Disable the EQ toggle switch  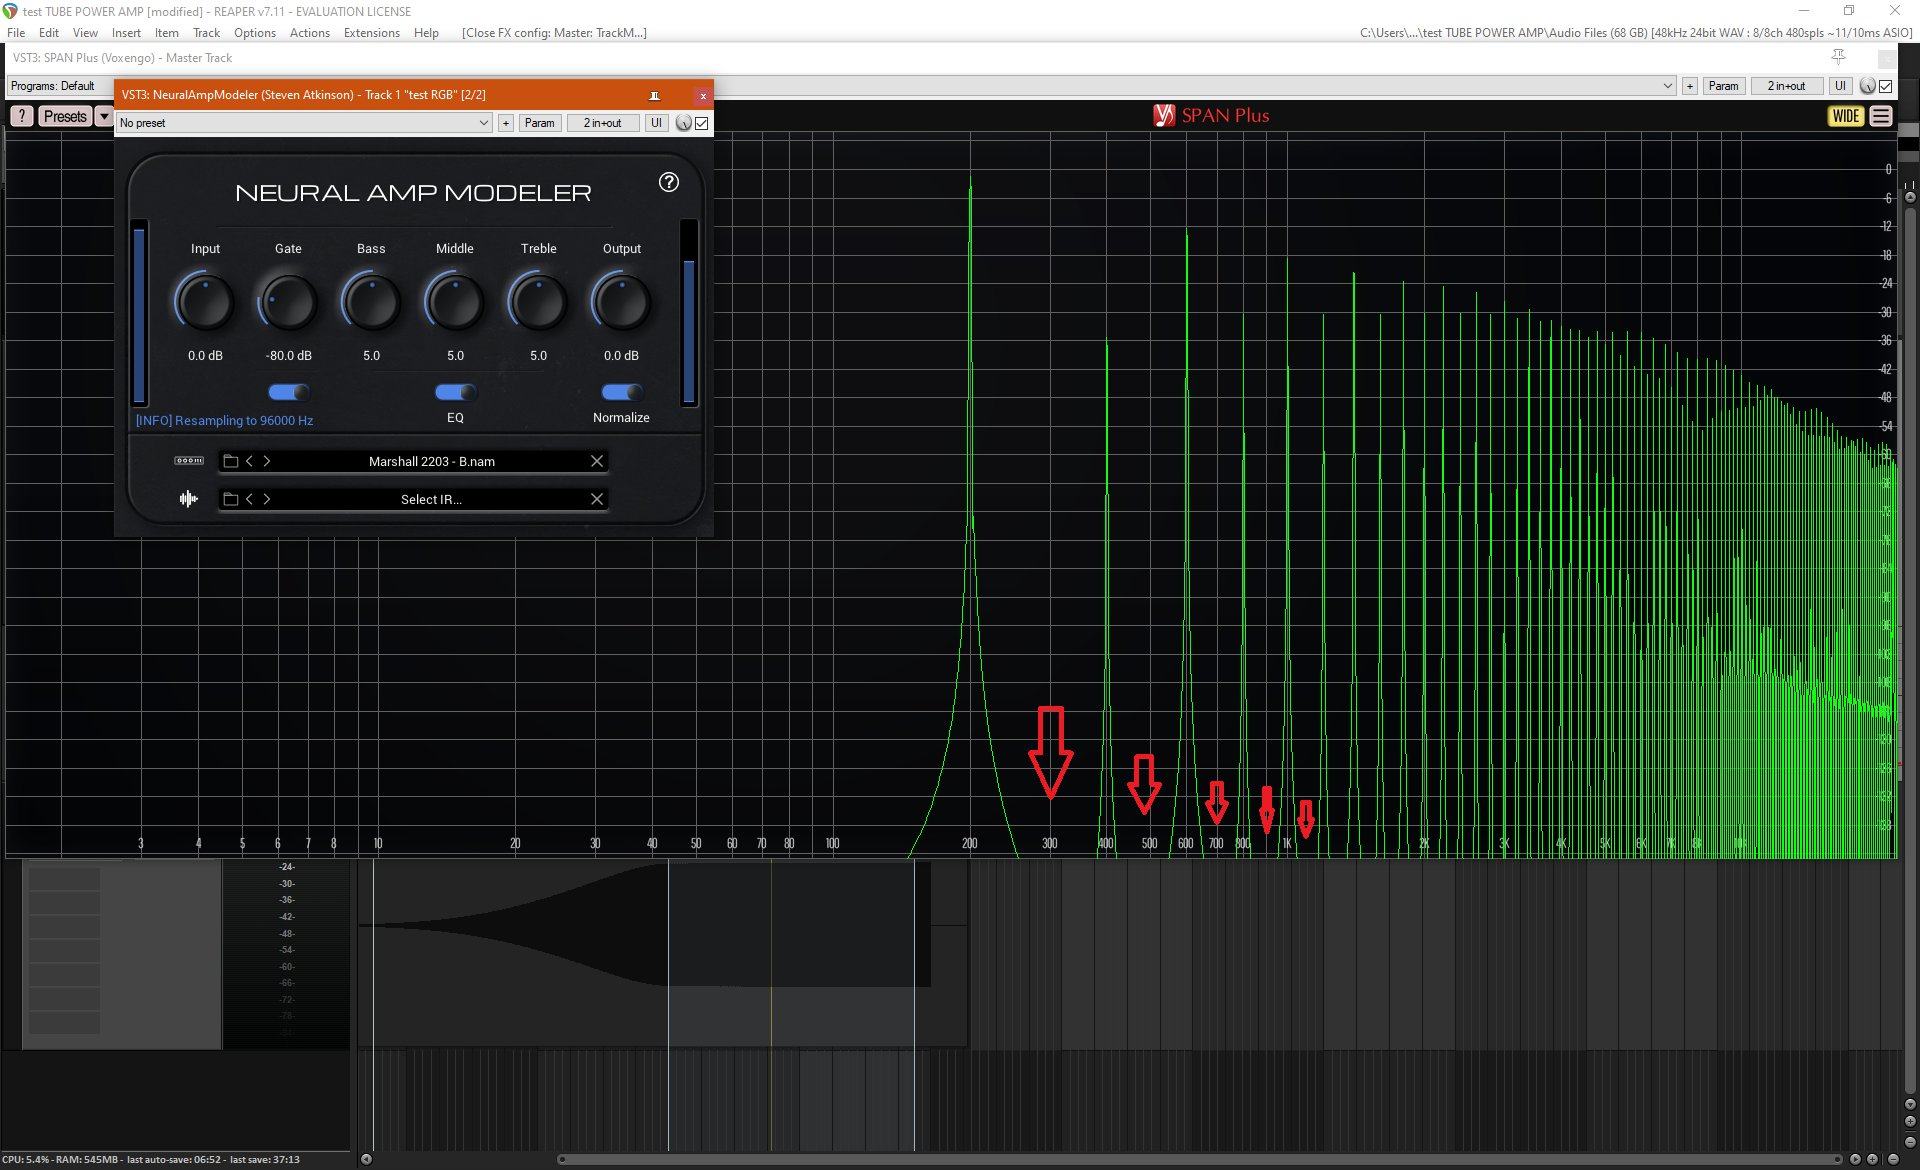click(x=455, y=392)
